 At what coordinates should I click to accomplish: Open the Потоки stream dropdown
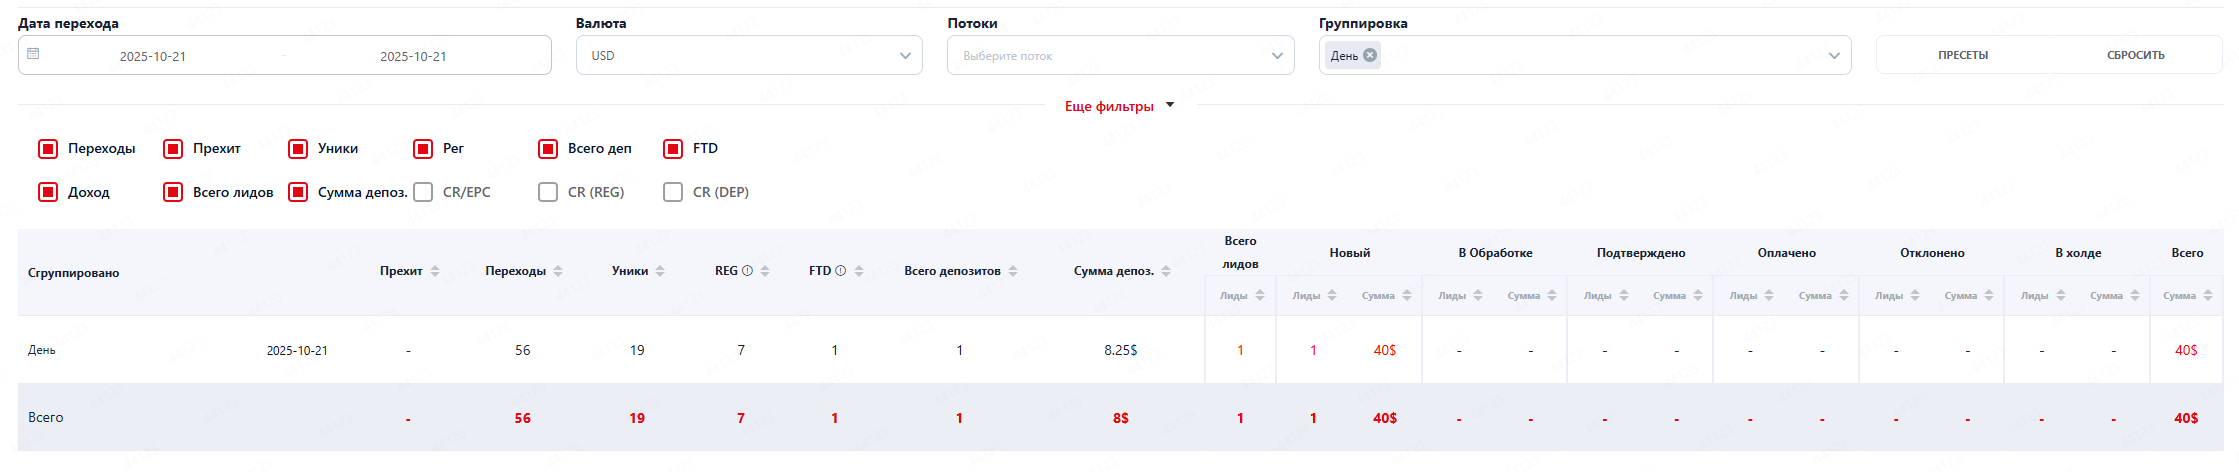[x=1120, y=56]
